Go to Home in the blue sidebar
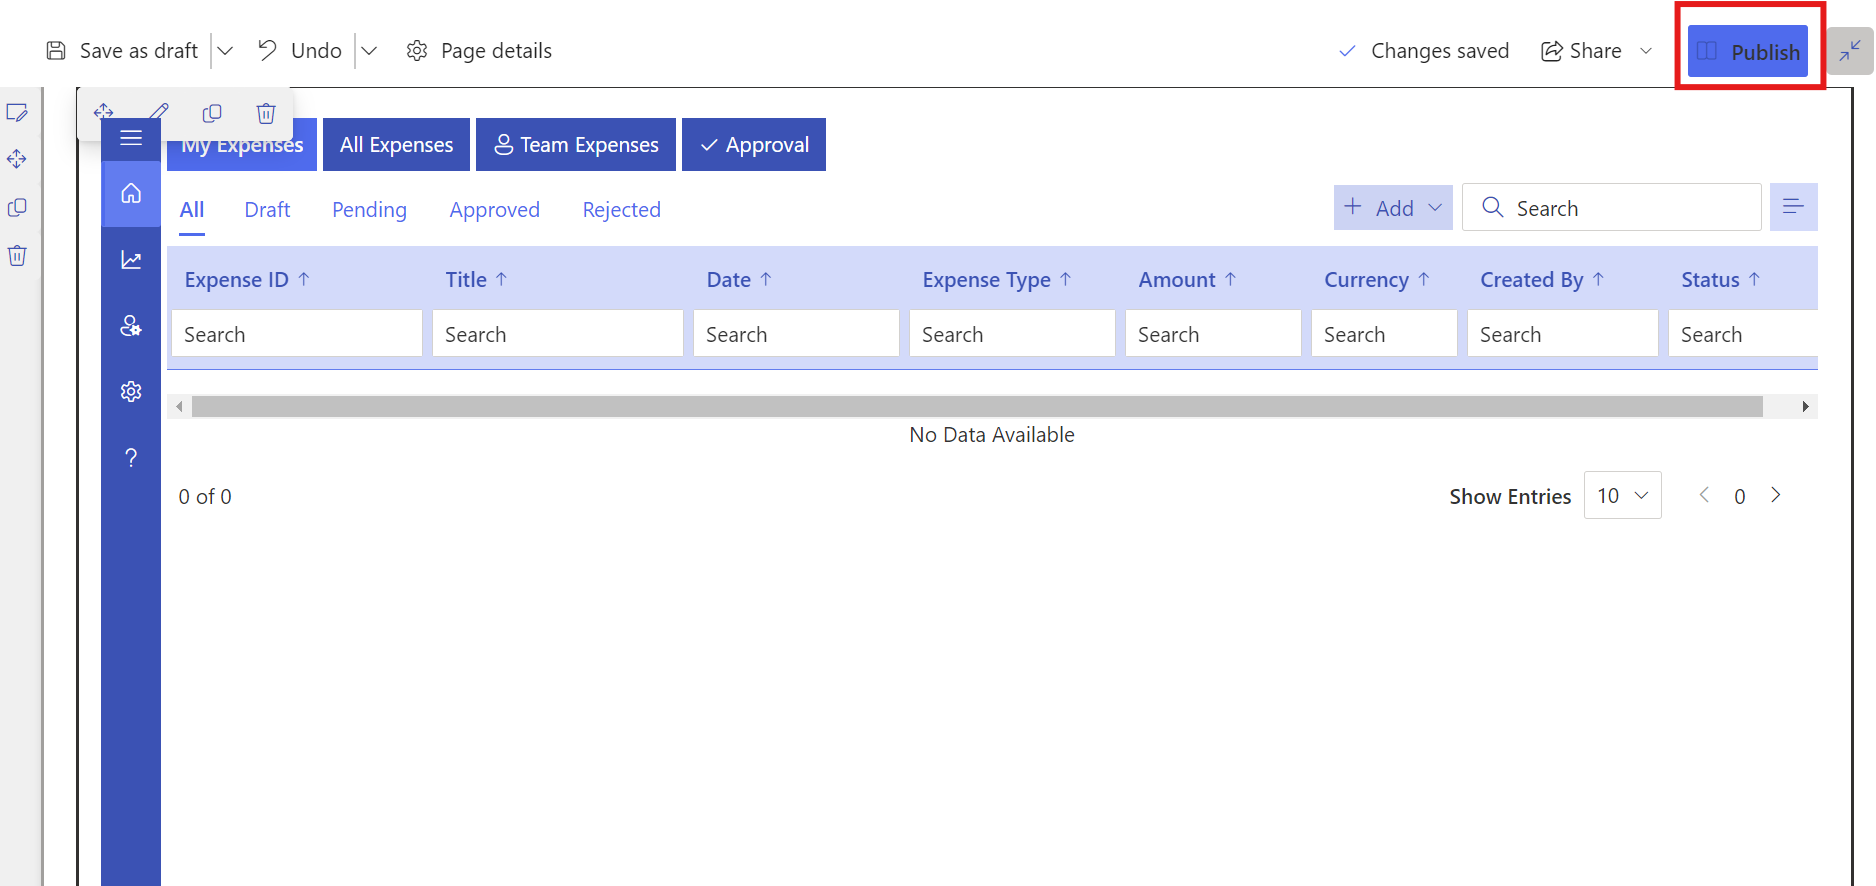1876x886 pixels. [131, 193]
